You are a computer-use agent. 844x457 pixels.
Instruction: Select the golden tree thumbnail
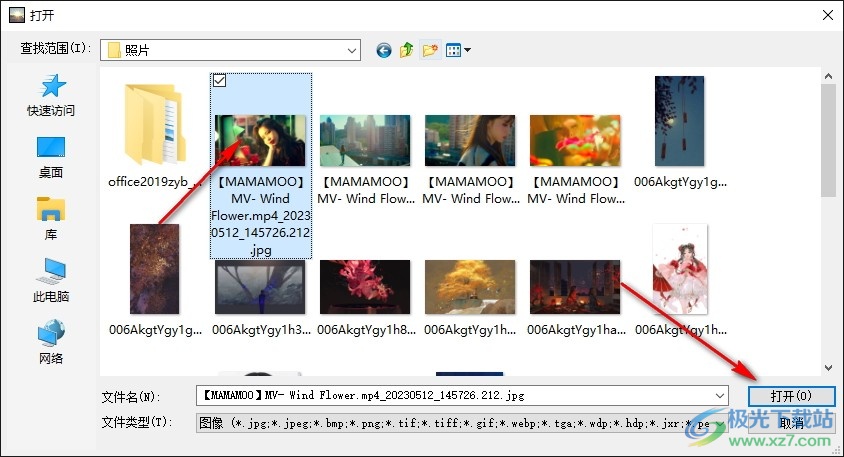pyautogui.click(x=470, y=286)
